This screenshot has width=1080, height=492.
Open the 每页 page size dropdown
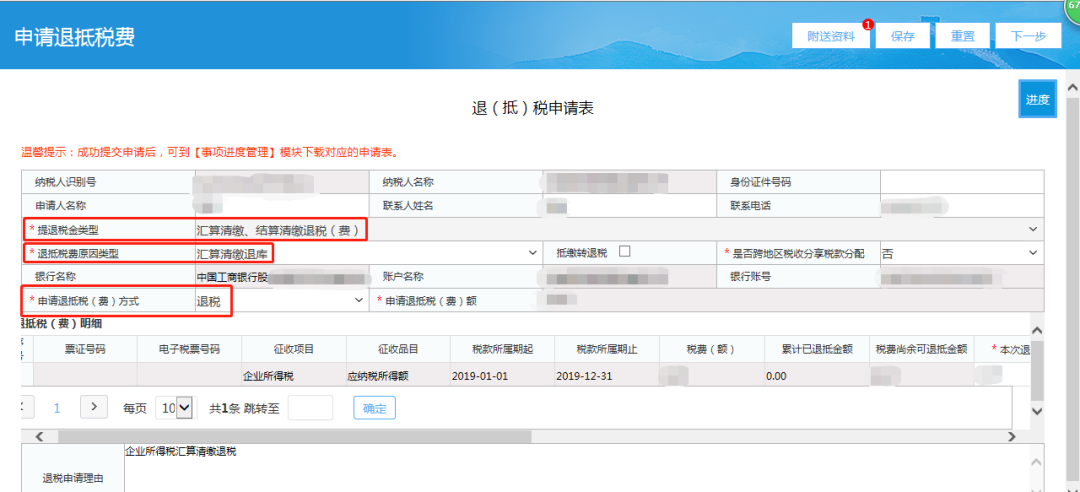coord(176,407)
